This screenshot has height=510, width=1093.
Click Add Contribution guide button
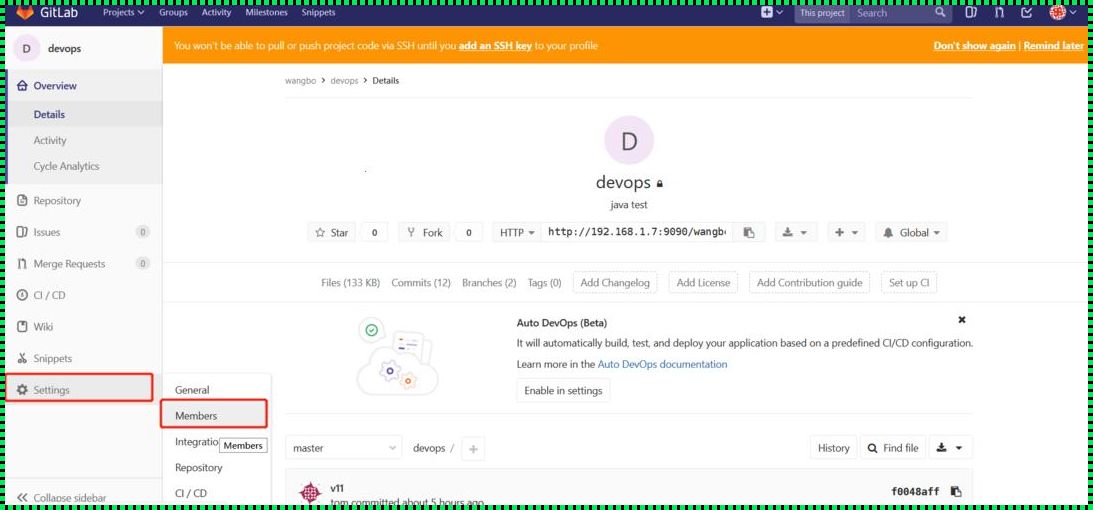click(x=809, y=283)
